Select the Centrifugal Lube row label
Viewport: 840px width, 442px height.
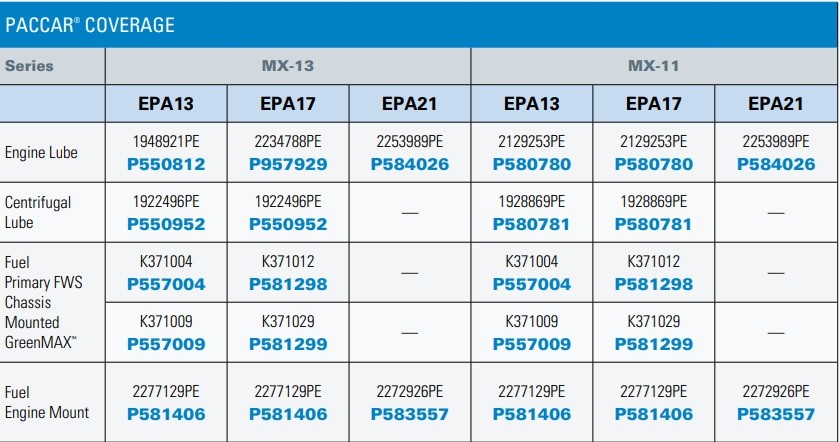(x=38, y=212)
